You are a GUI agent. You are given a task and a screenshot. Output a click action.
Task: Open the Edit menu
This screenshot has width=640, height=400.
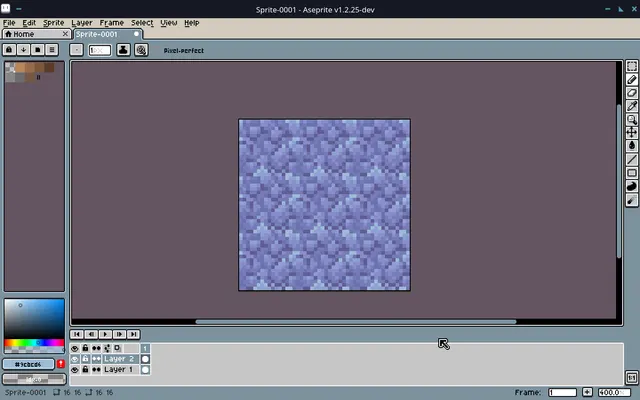point(29,23)
